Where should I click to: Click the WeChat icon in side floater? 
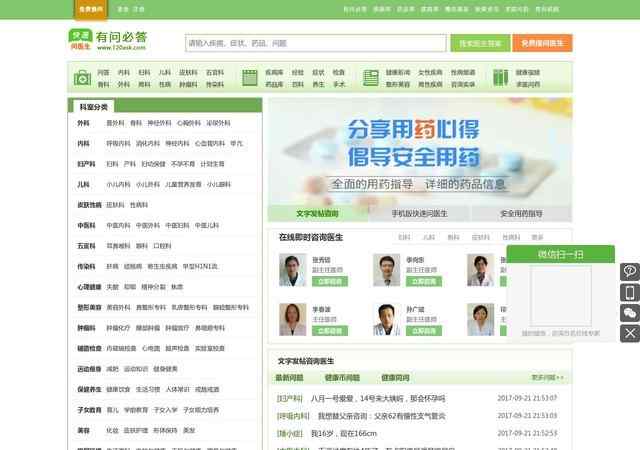pos(630,313)
